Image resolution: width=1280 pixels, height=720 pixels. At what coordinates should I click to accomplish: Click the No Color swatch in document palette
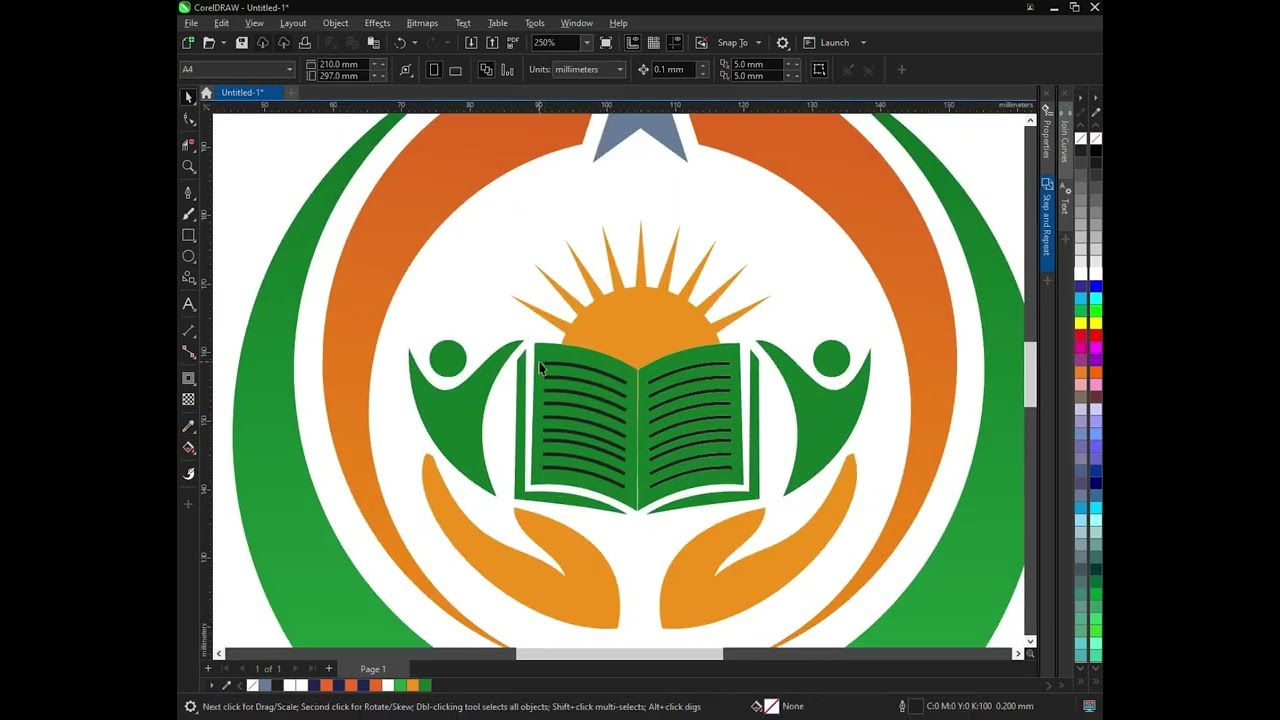(x=252, y=686)
